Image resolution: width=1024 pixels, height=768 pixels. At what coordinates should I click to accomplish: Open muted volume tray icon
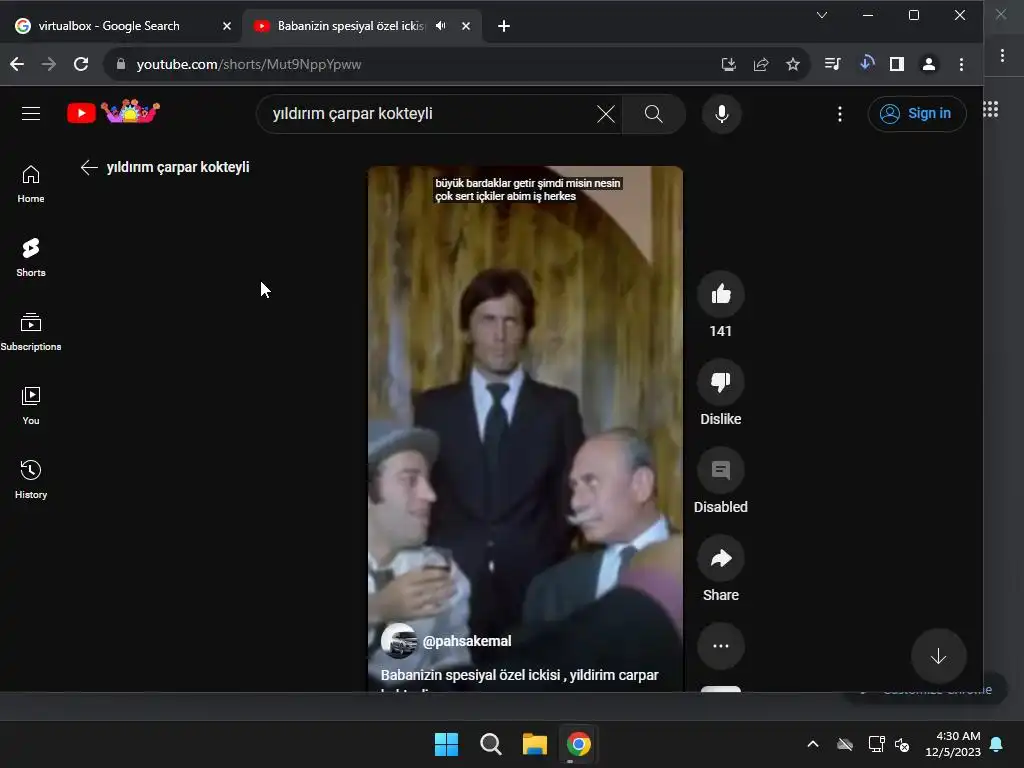(903, 744)
